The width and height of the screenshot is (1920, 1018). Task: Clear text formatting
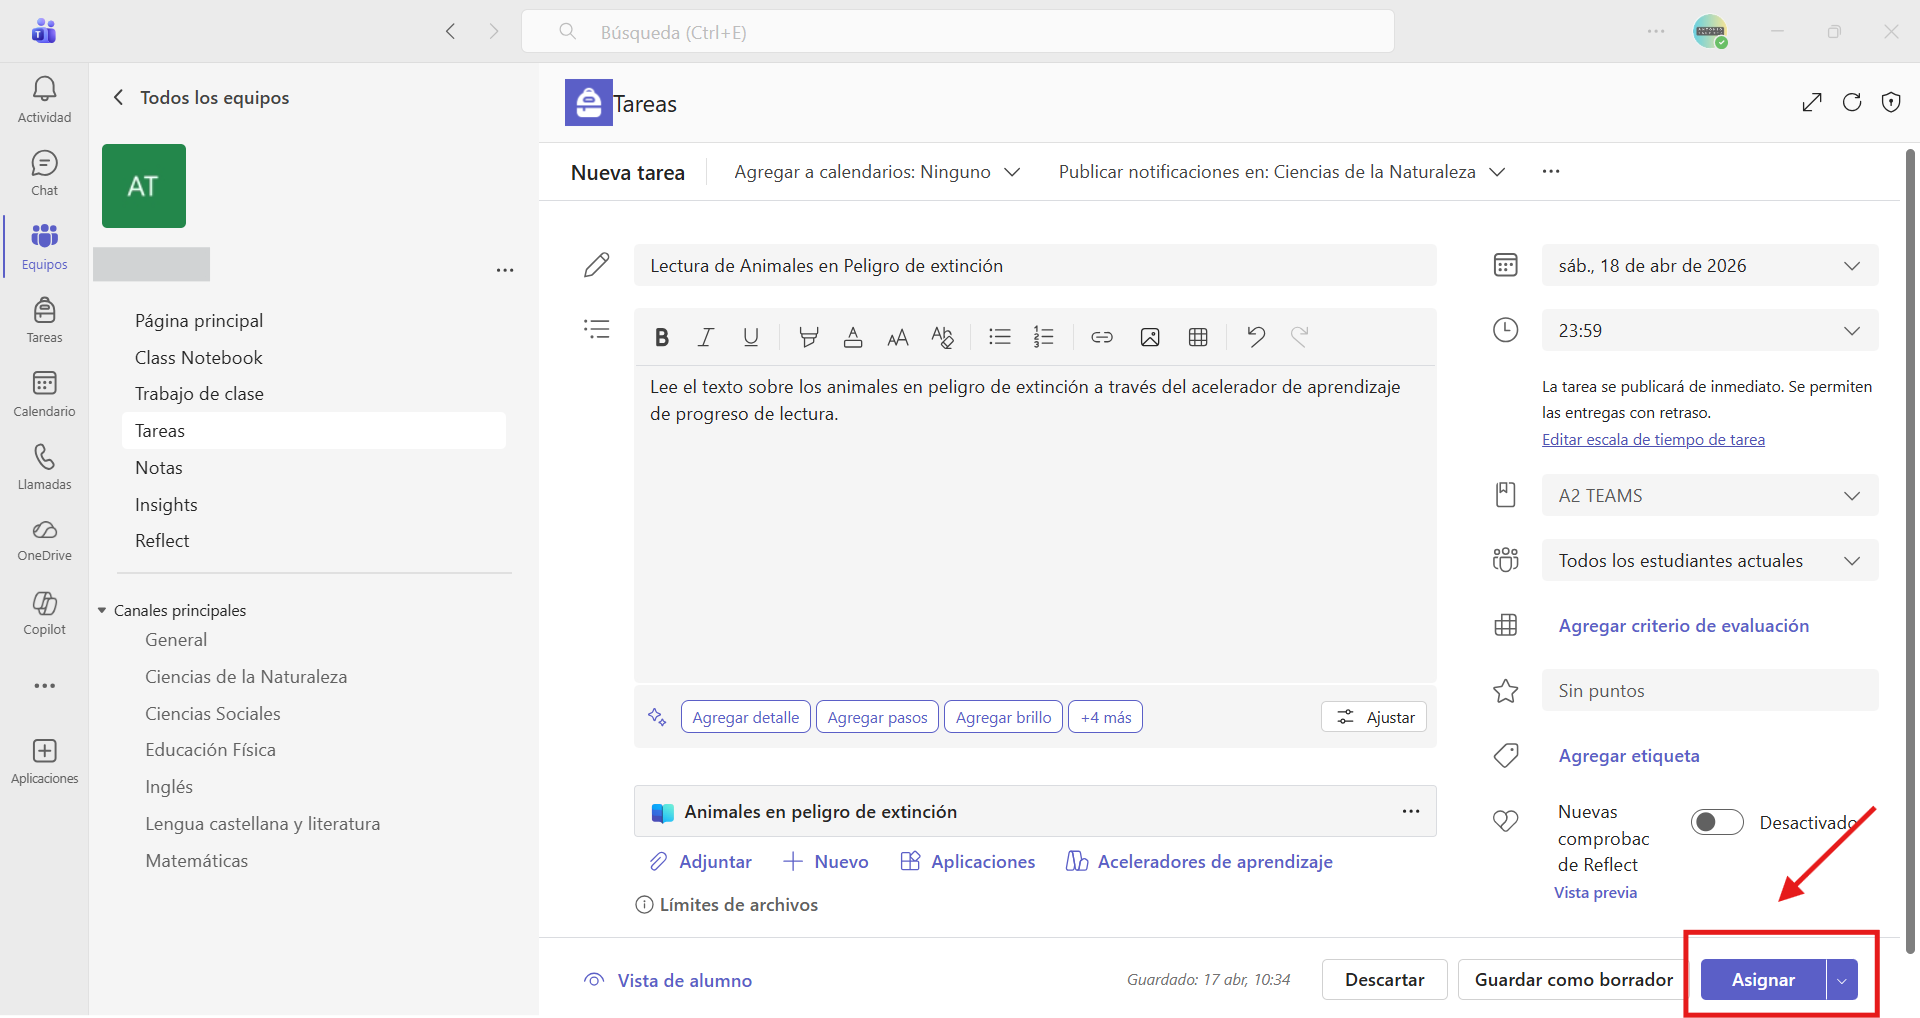[x=942, y=337]
